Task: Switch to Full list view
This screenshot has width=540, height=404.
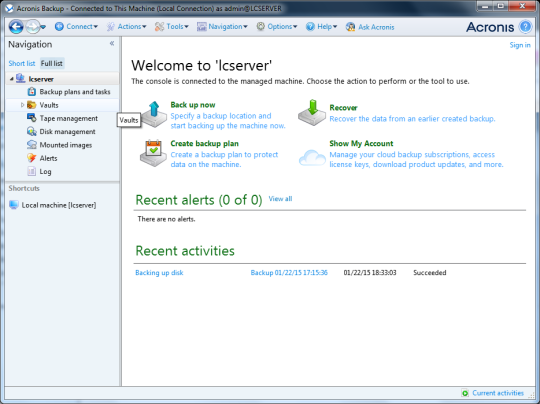Action: (52, 63)
